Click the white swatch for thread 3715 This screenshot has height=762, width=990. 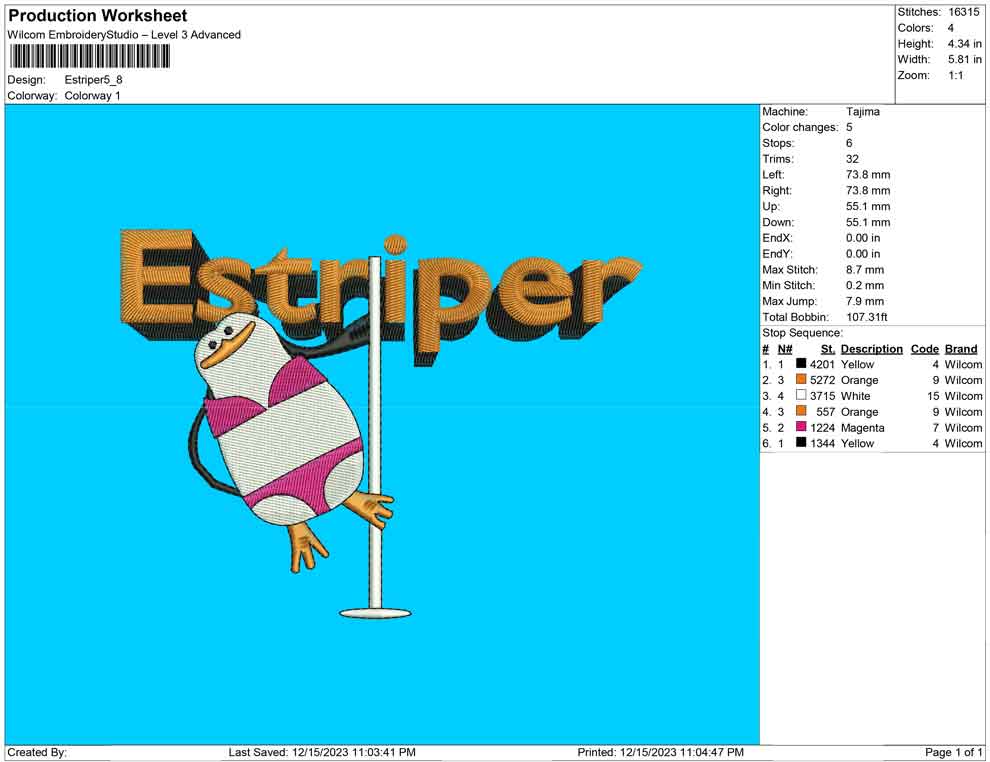pyautogui.click(x=801, y=395)
